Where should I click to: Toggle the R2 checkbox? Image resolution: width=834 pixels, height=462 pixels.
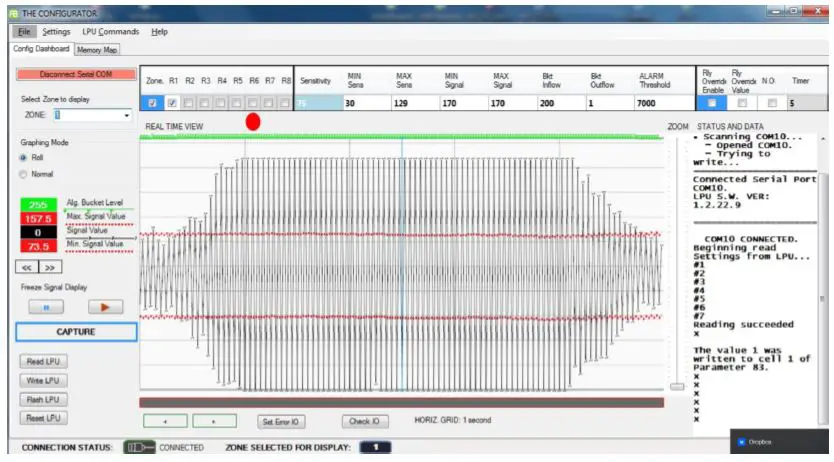pyautogui.click(x=188, y=103)
